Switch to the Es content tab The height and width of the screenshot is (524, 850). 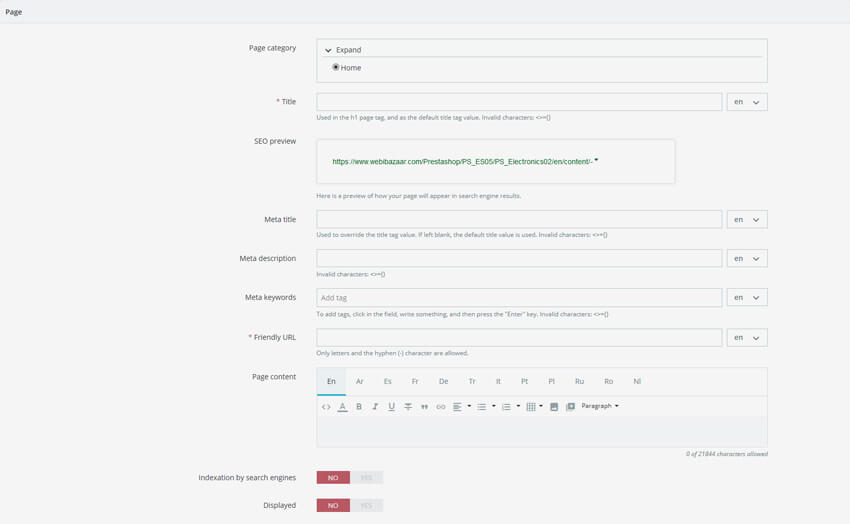pos(388,381)
